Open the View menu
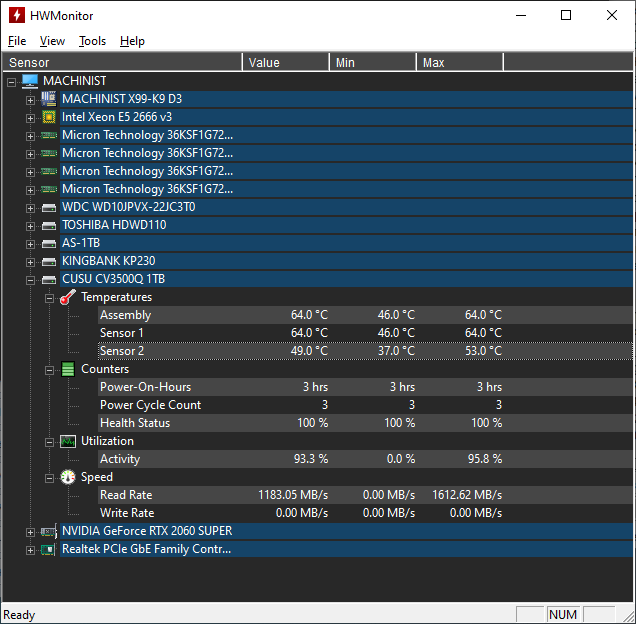Viewport: 636px width, 624px height. coord(52,41)
